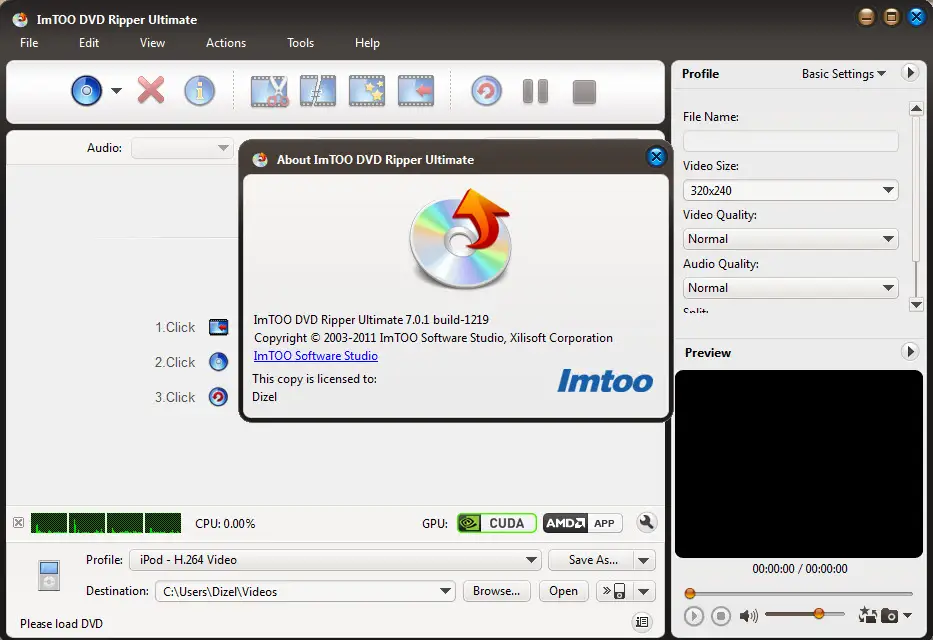Open the Profile dropdown showing iPod H.264 Video
Screen dimensions: 933x640
[335, 560]
